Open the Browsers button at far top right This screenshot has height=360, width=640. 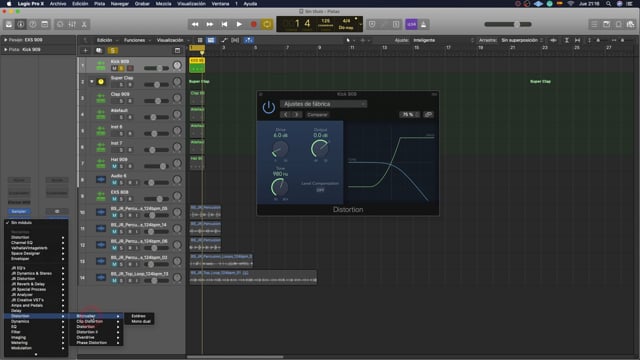631,24
